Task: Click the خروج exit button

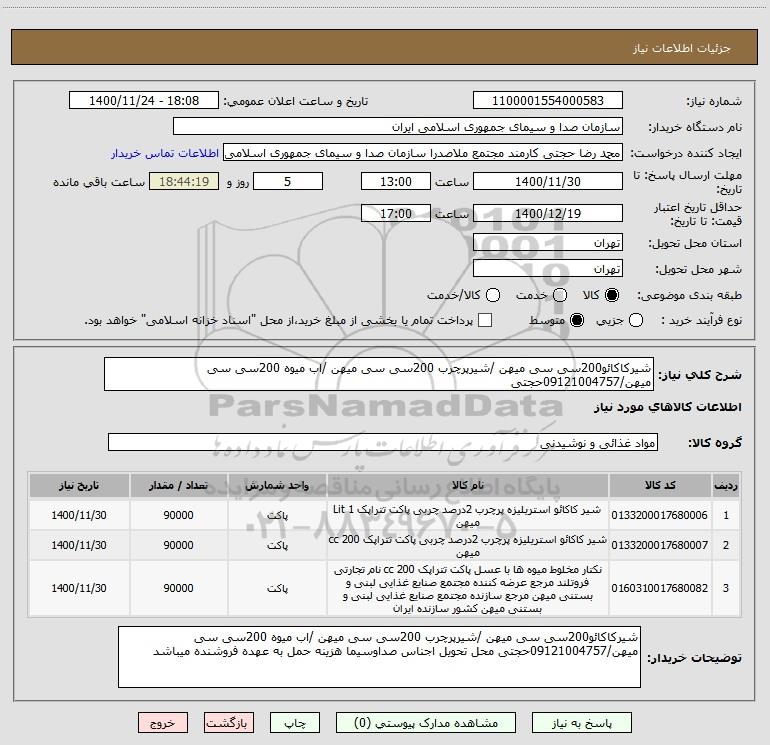Action: click(x=163, y=723)
